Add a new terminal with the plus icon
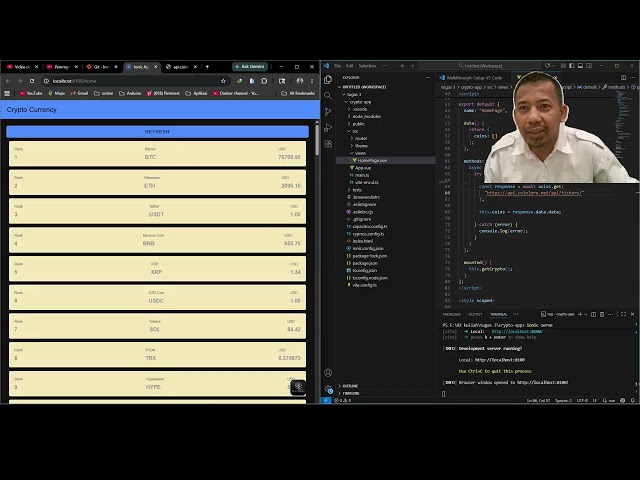The image size is (640, 480). (x=580, y=314)
